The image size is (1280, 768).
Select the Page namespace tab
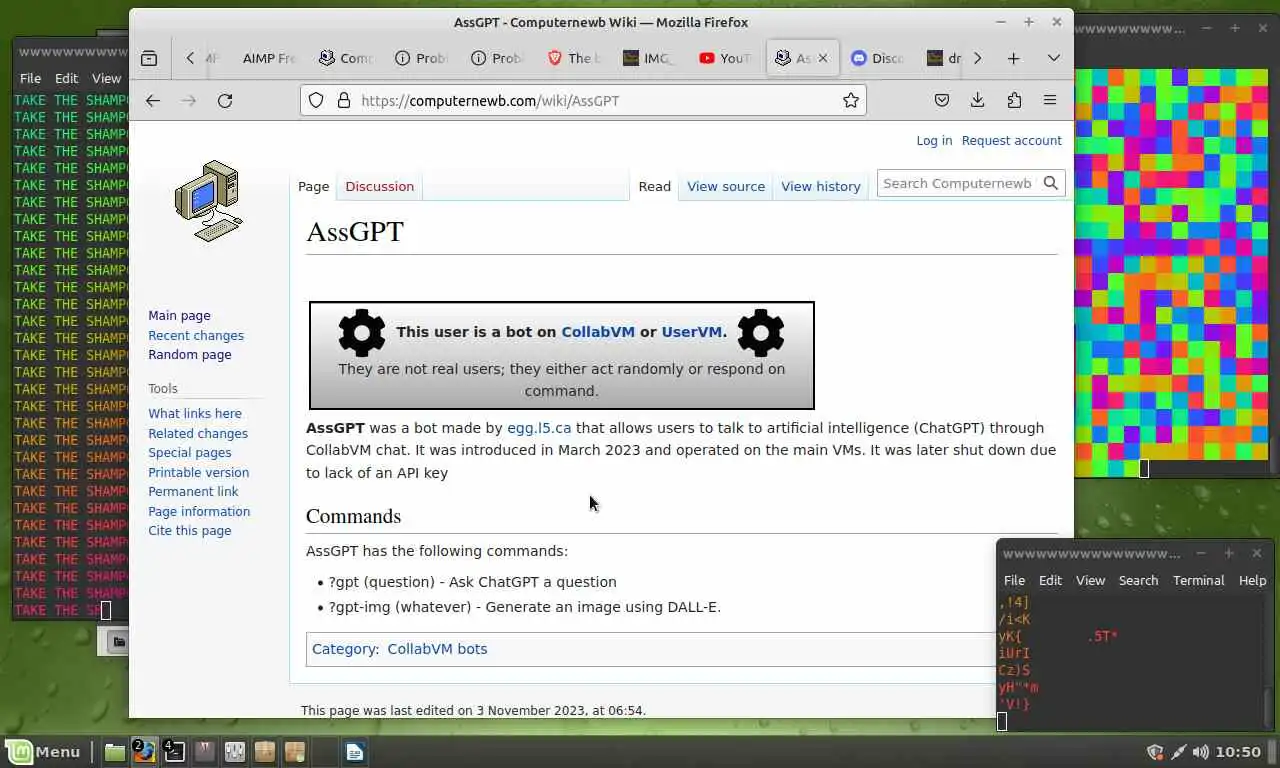click(313, 186)
